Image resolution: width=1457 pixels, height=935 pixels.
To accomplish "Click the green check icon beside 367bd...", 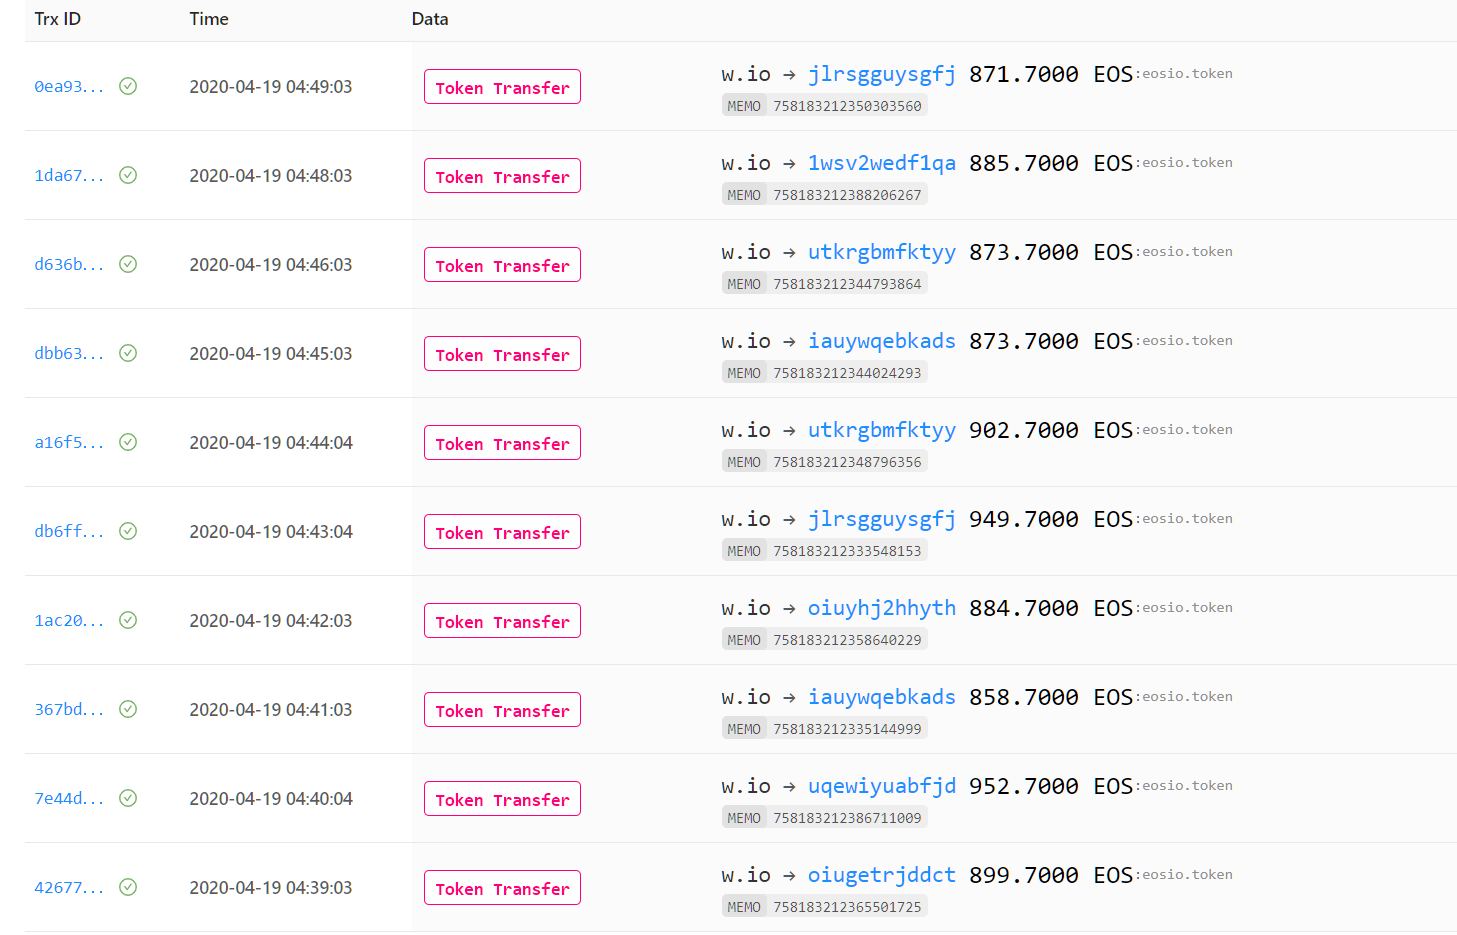I will [128, 709].
